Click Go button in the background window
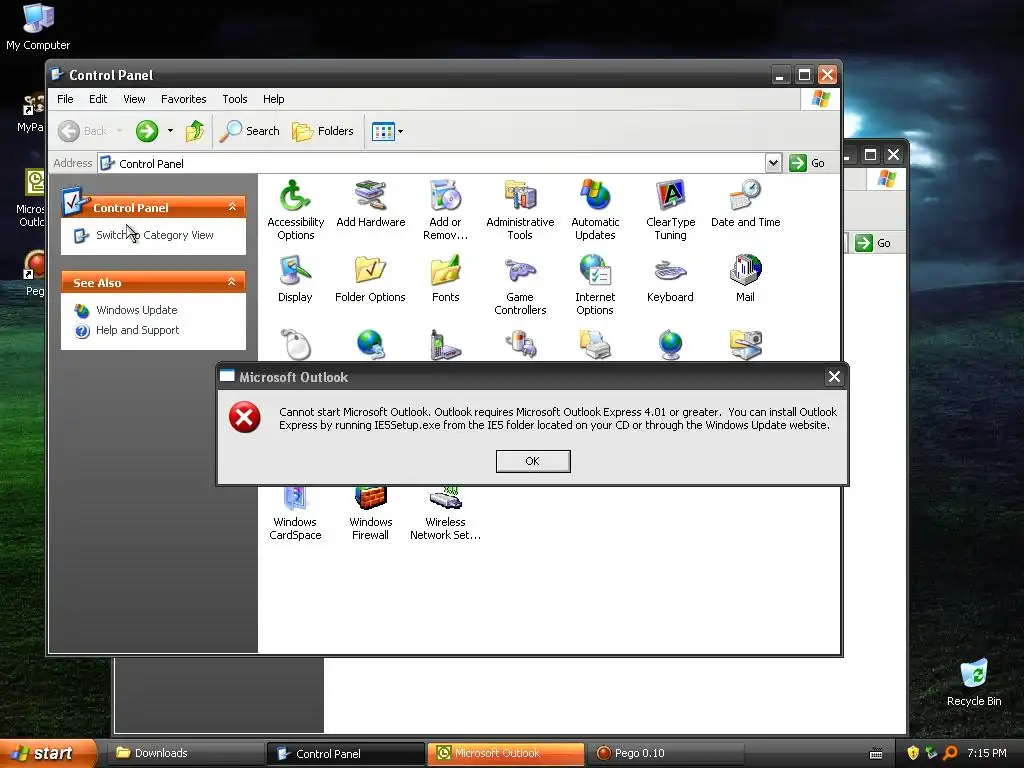 click(873, 243)
